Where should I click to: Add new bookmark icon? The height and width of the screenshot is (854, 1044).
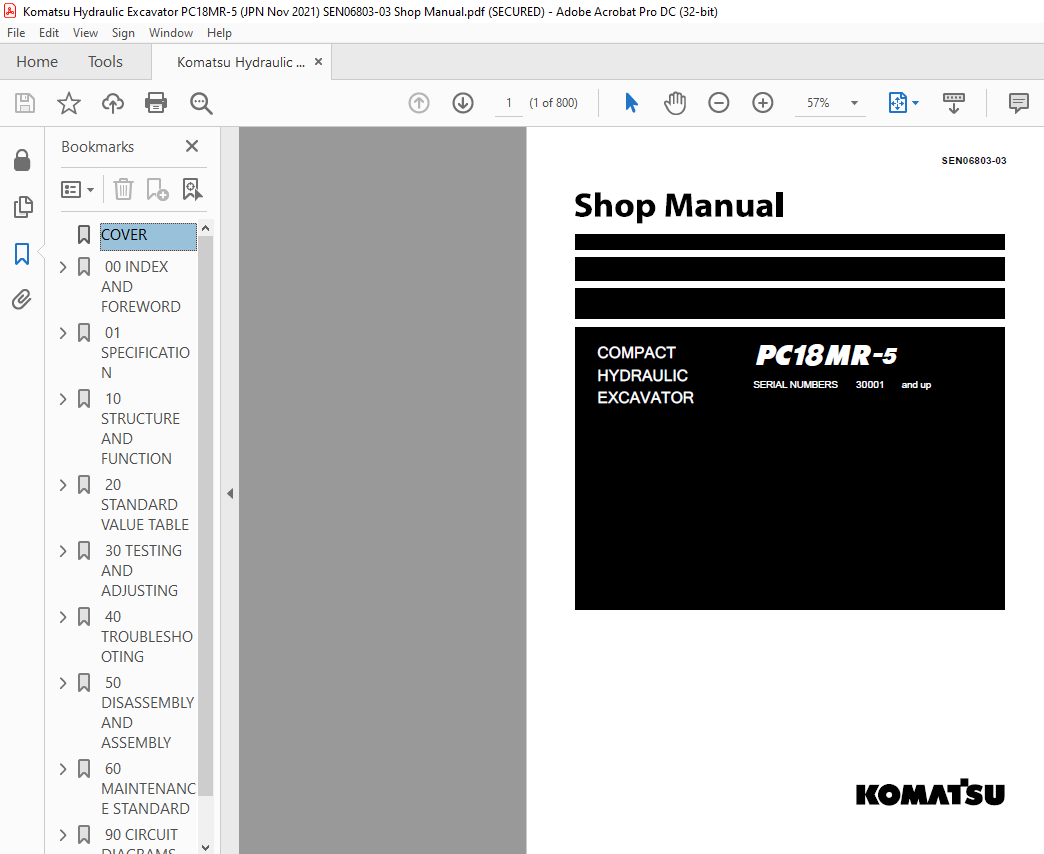(157, 189)
